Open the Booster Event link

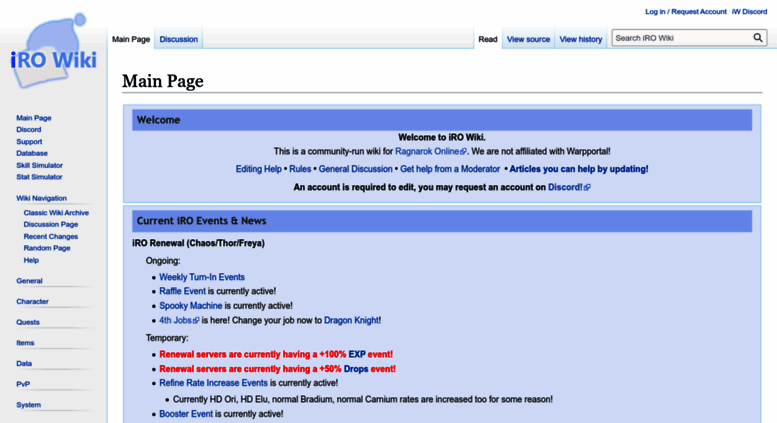186,414
